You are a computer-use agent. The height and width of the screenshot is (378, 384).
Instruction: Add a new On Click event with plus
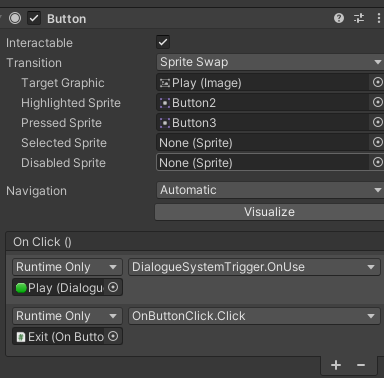click(x=336, y=365)
